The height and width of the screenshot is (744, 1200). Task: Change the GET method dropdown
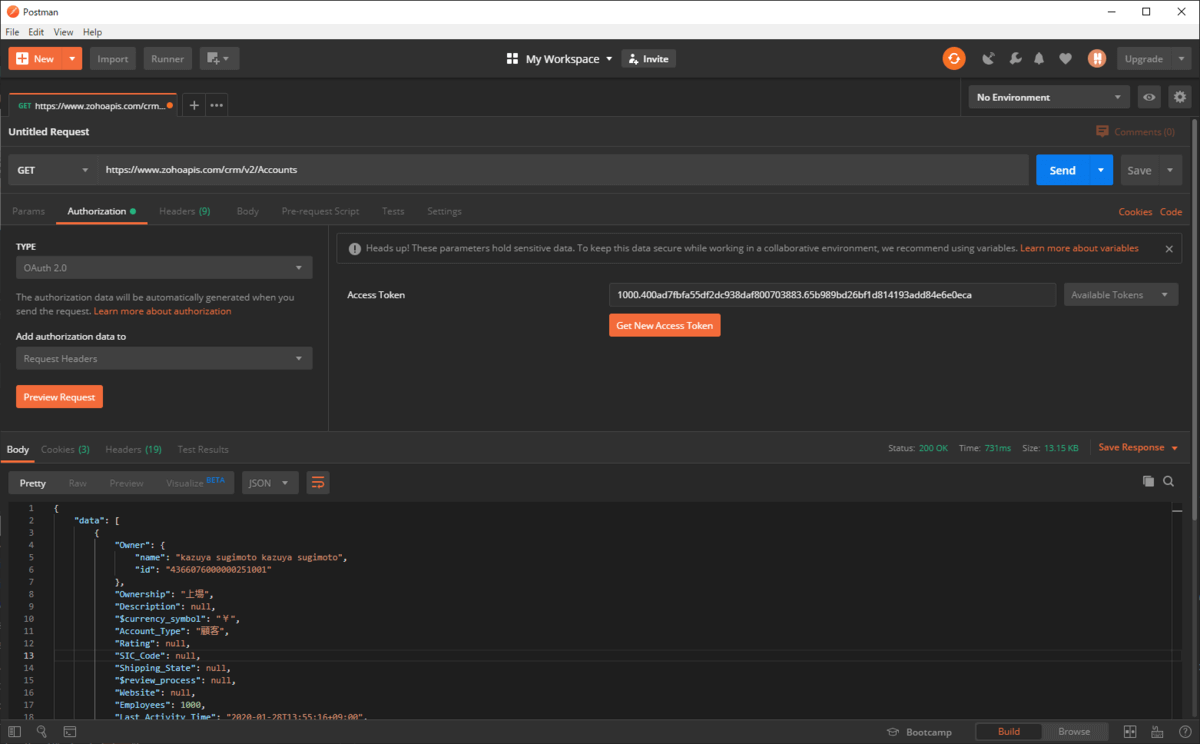[x=53, y=170]
